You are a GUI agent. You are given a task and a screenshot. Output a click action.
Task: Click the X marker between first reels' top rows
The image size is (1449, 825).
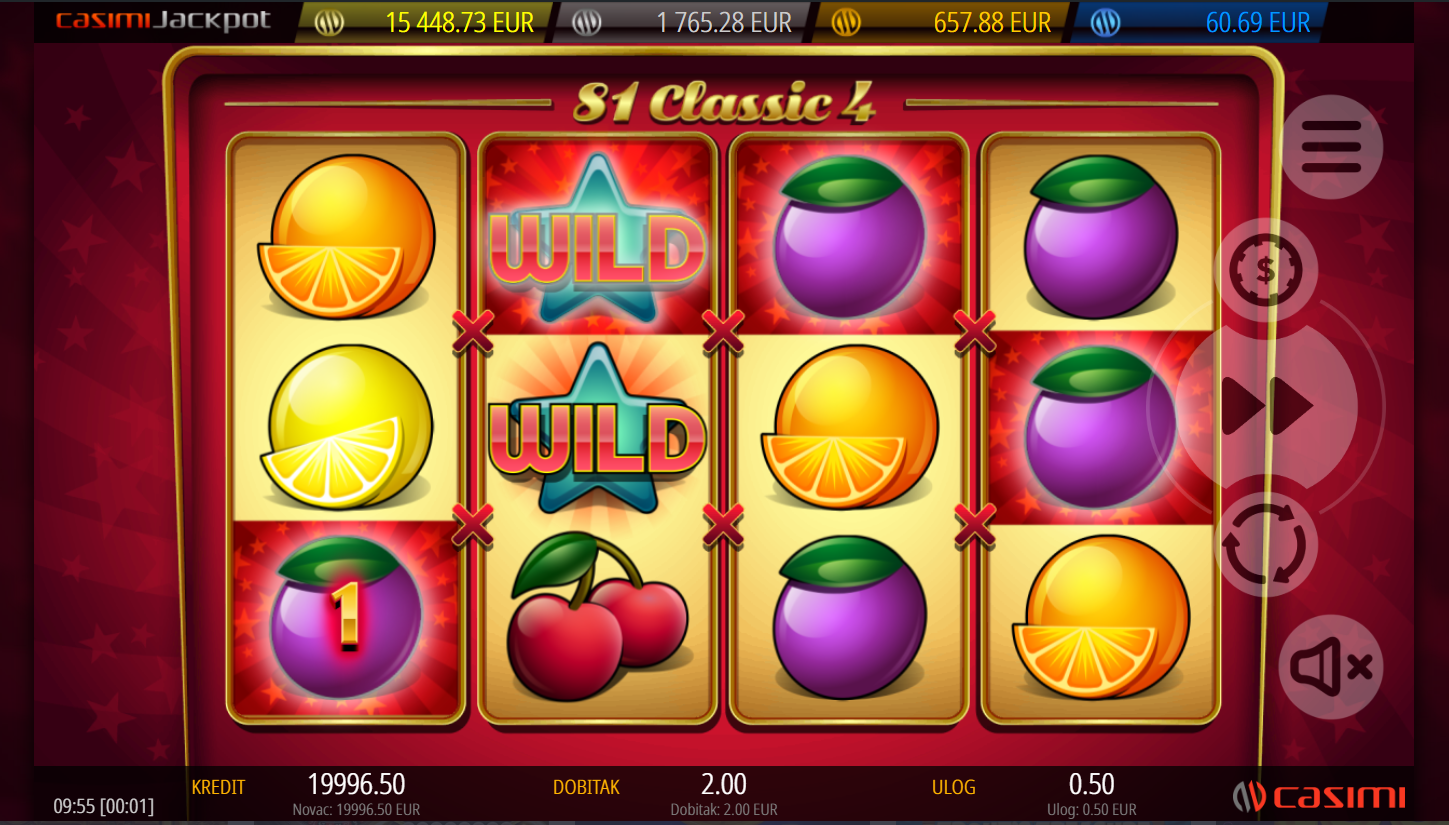[472, 332]
